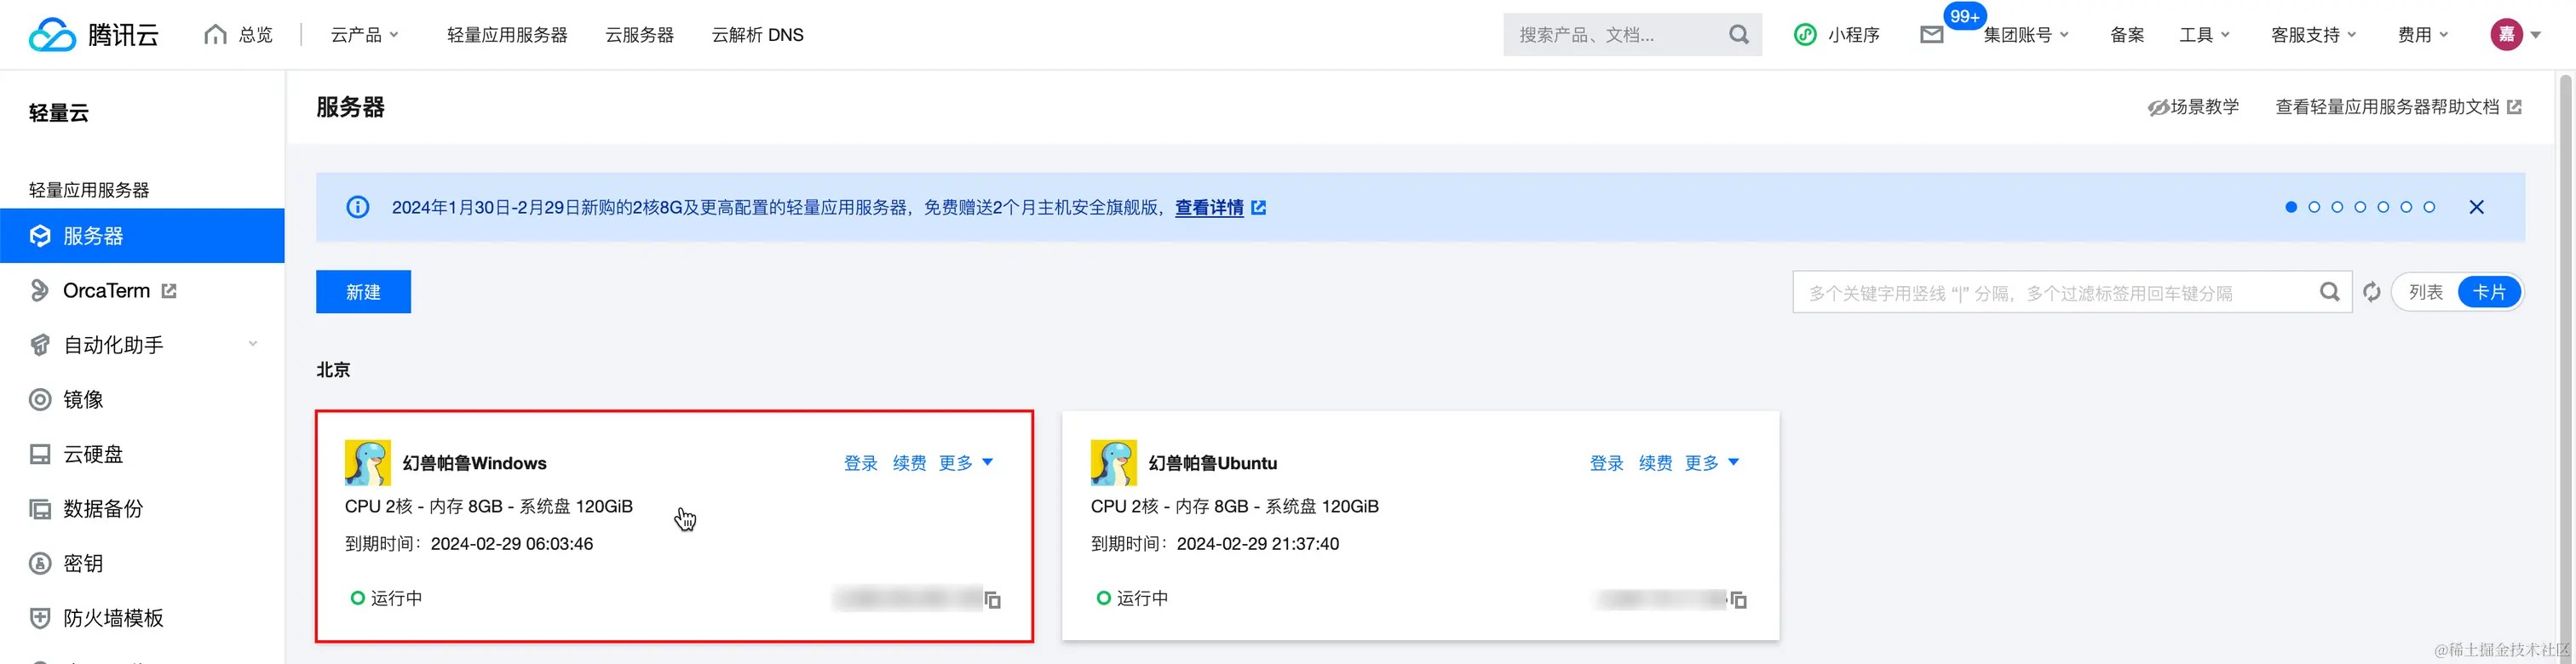Click the server filter search icon
The image size is (2576, 664).
pyautogui.click(x=2329, y=292)
